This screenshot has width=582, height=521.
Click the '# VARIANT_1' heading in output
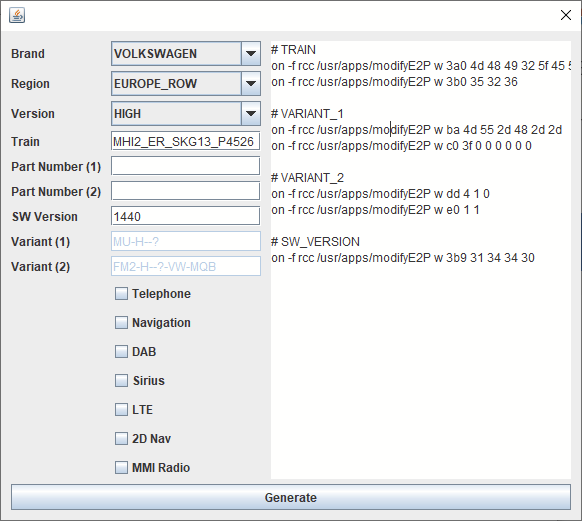[307, 114]
